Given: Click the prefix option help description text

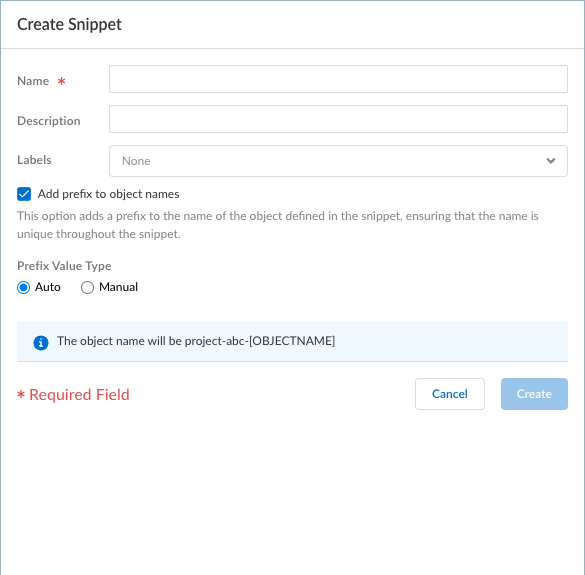Looking at the screenshot, I should pyautogui.click(x=278, y=225).
